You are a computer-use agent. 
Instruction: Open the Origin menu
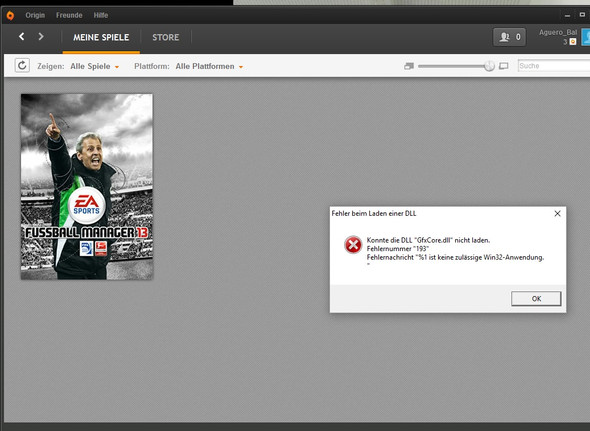[x=35, y=15]
